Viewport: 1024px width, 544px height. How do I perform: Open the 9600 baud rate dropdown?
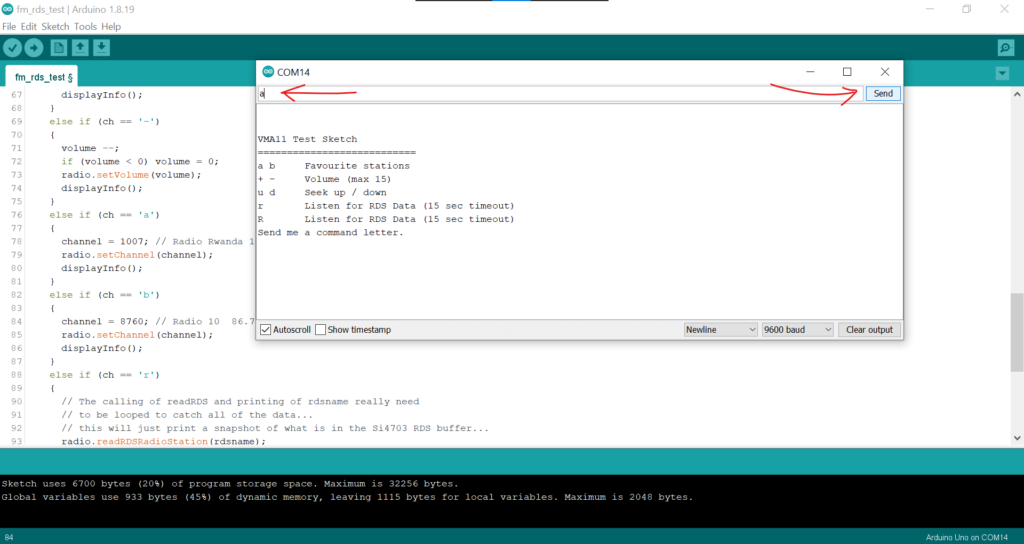tap(797, 330)
